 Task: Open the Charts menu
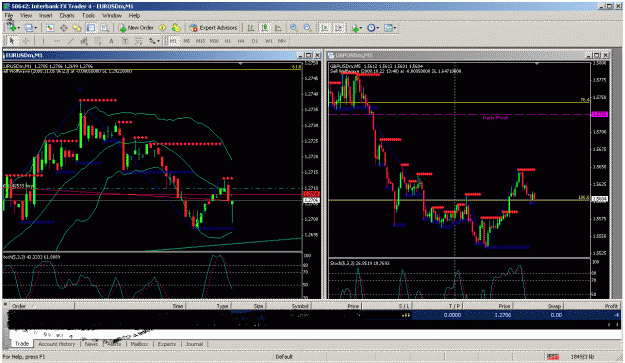(67, 16)
